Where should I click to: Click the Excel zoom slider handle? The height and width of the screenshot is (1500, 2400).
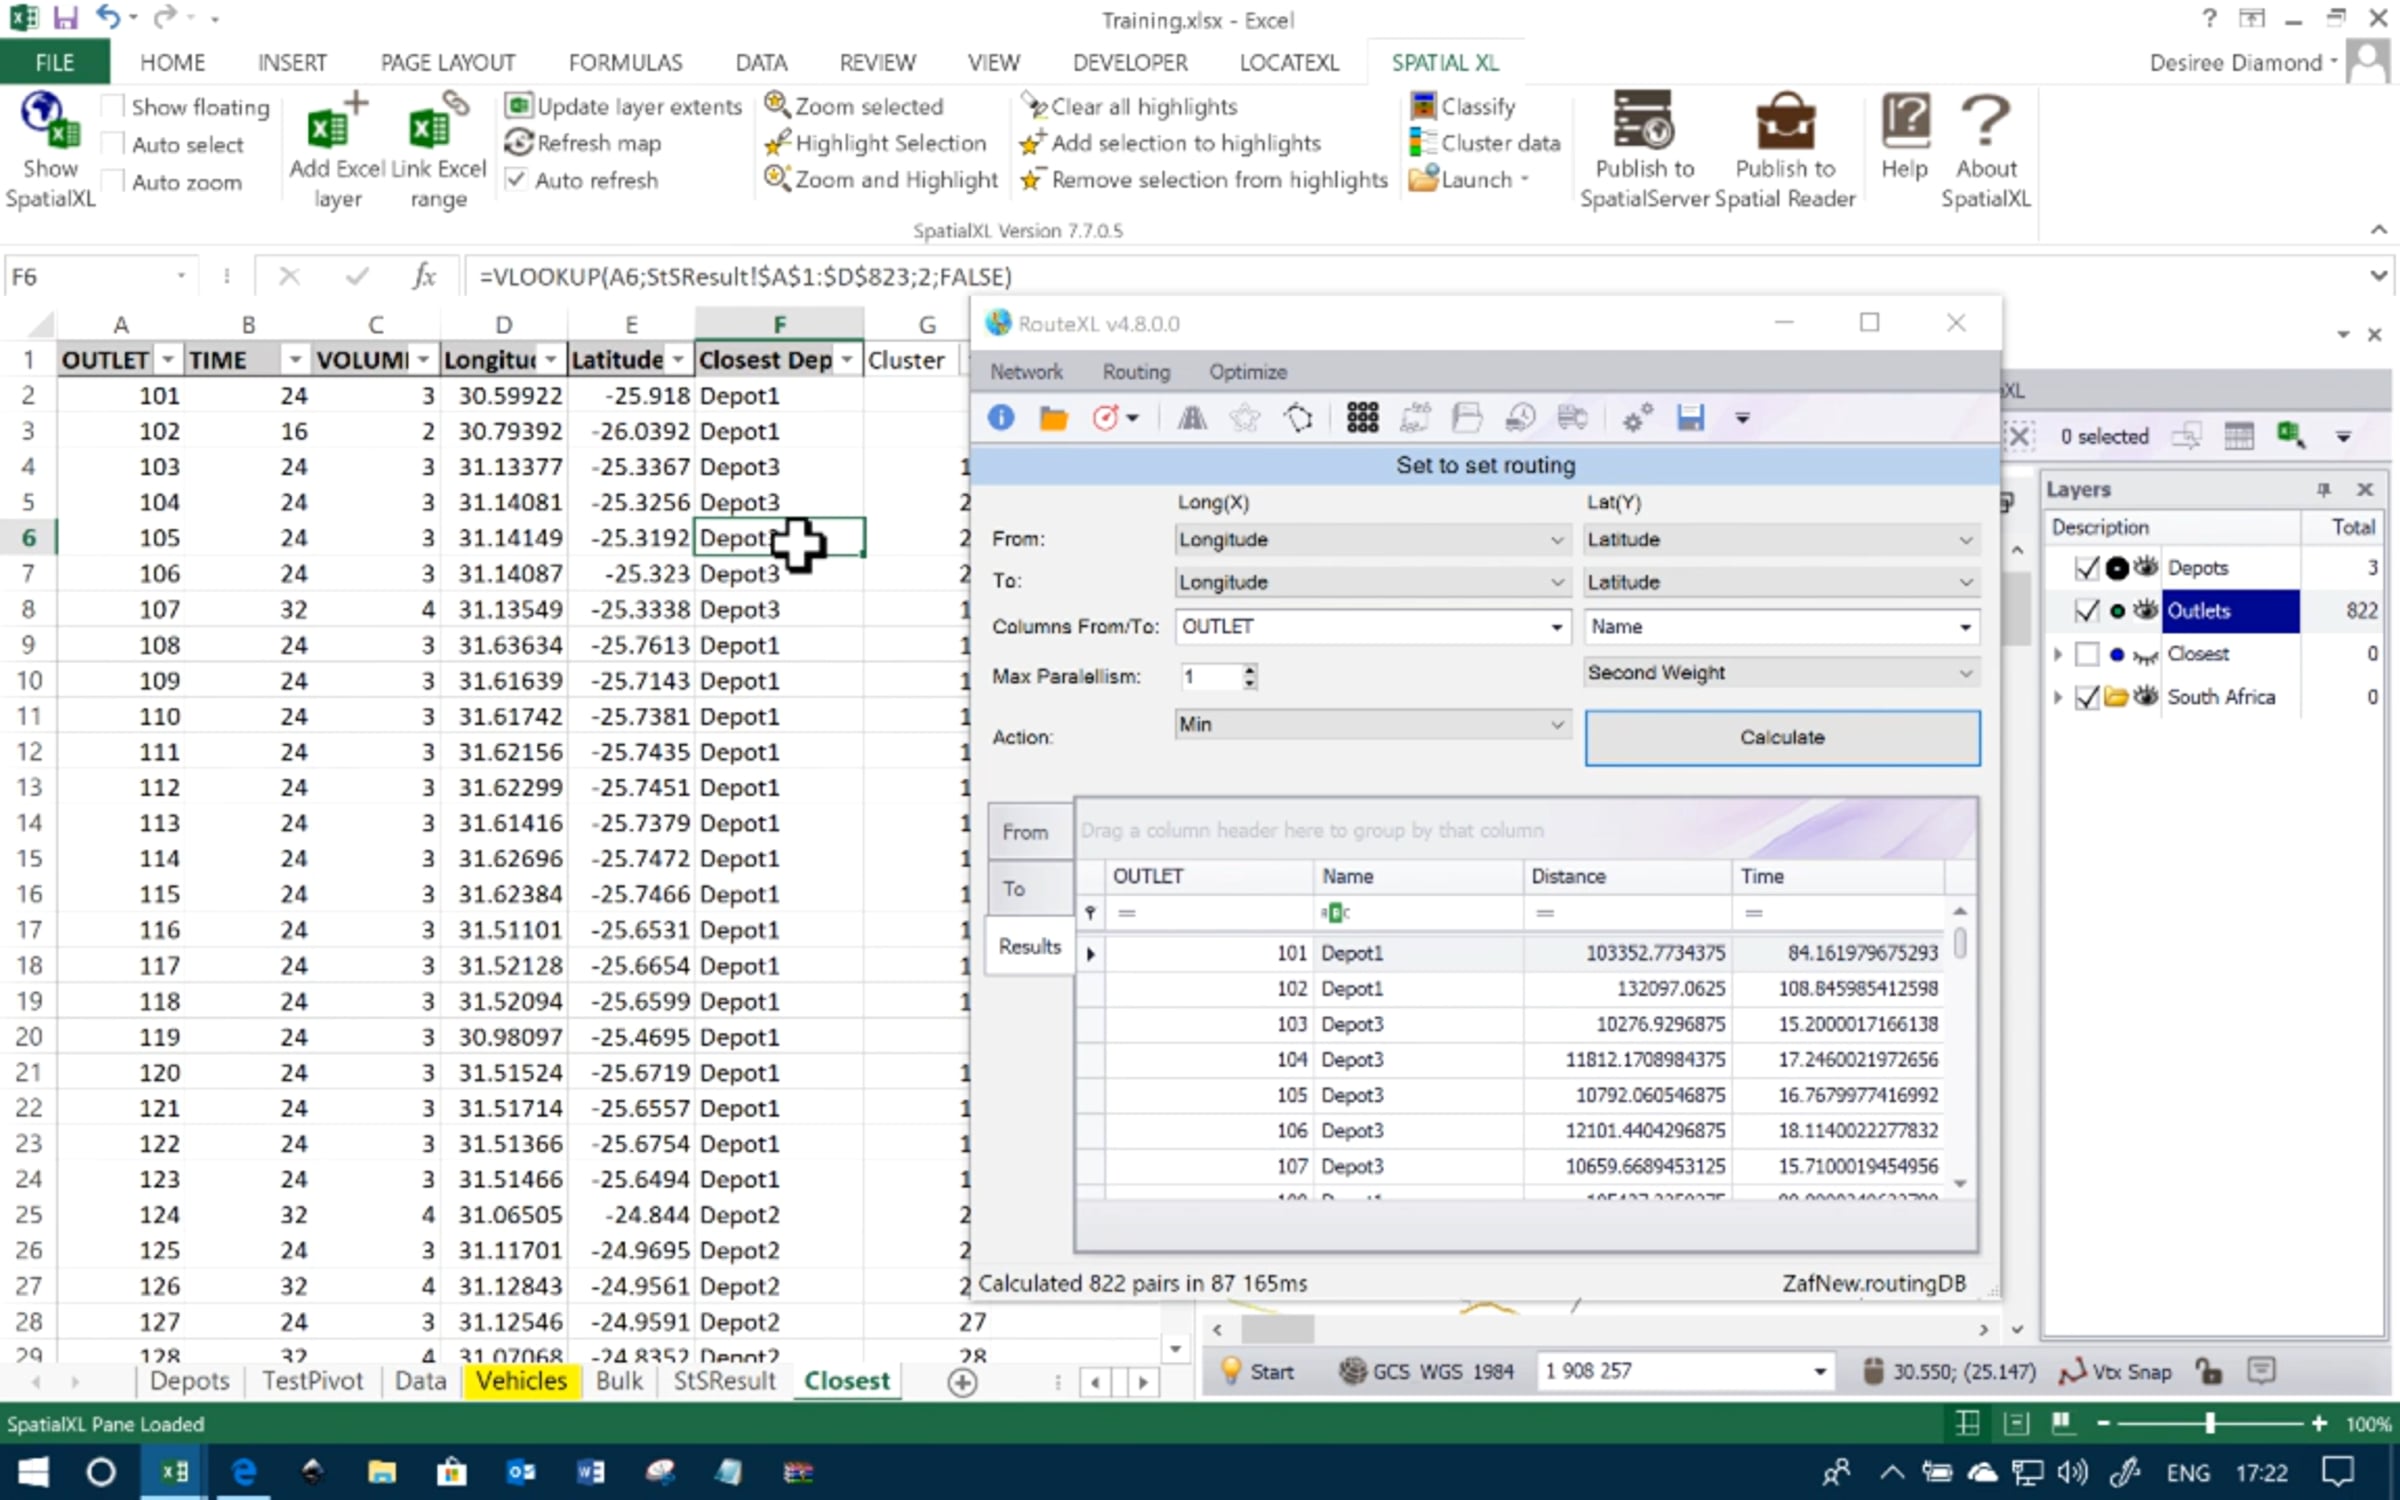pos(2210,1423)
